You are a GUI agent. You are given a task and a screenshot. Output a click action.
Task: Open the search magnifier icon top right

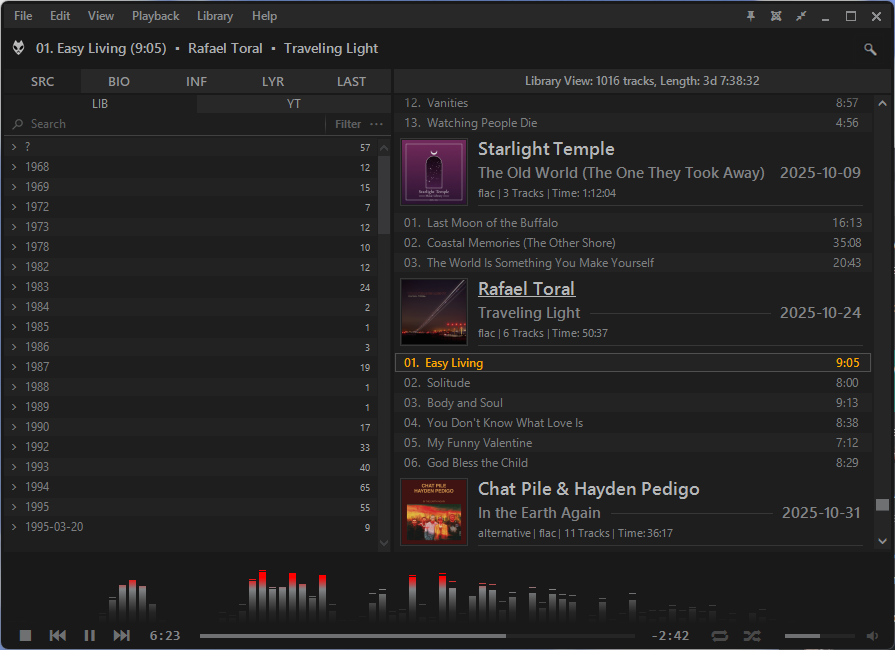coord(870,49)
